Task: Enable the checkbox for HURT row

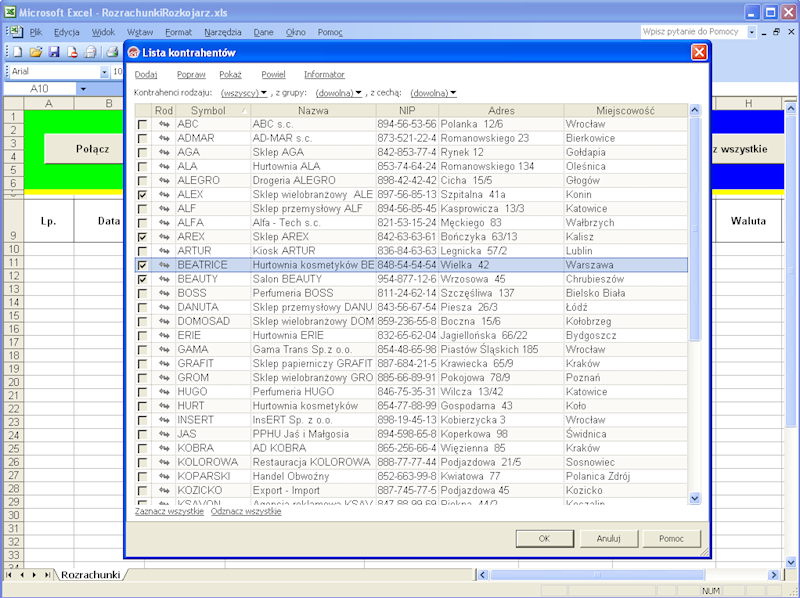Action: 141,406
